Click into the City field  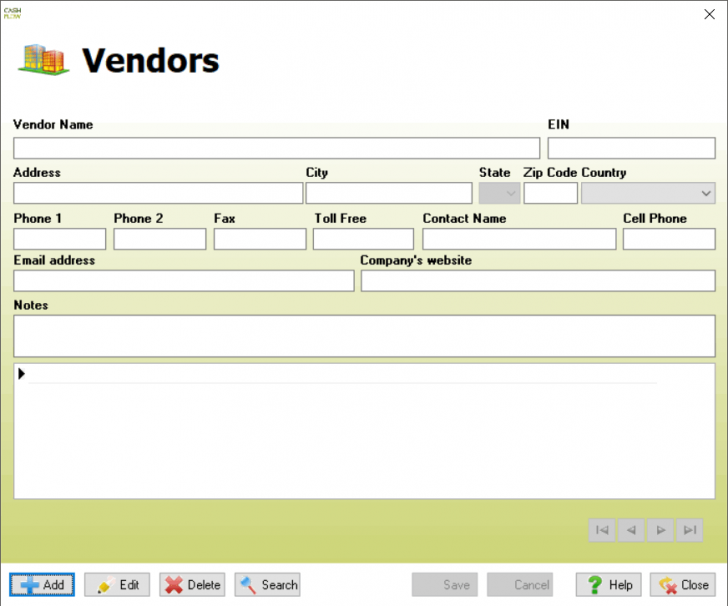coord(389,193)
